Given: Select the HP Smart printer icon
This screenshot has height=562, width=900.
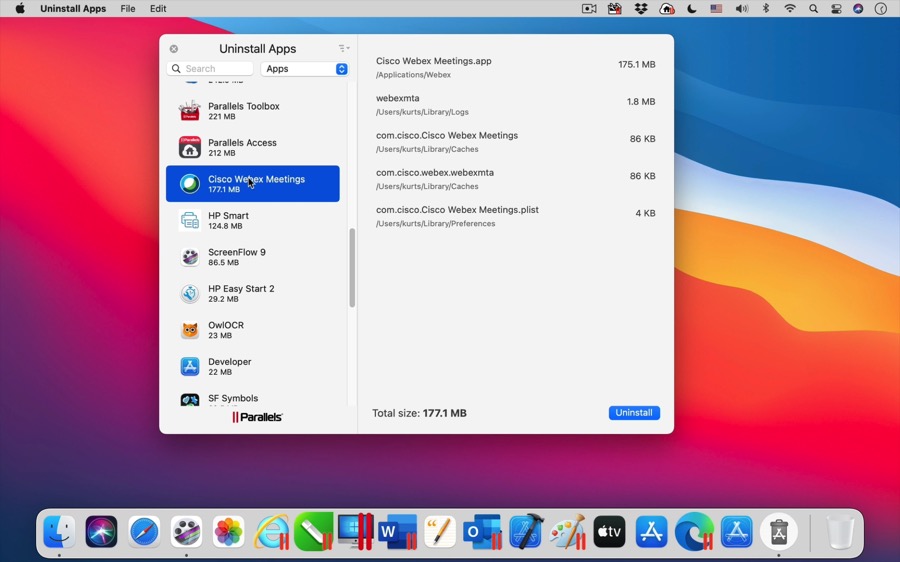Looking at the screenshot, I should coord(189,221).
